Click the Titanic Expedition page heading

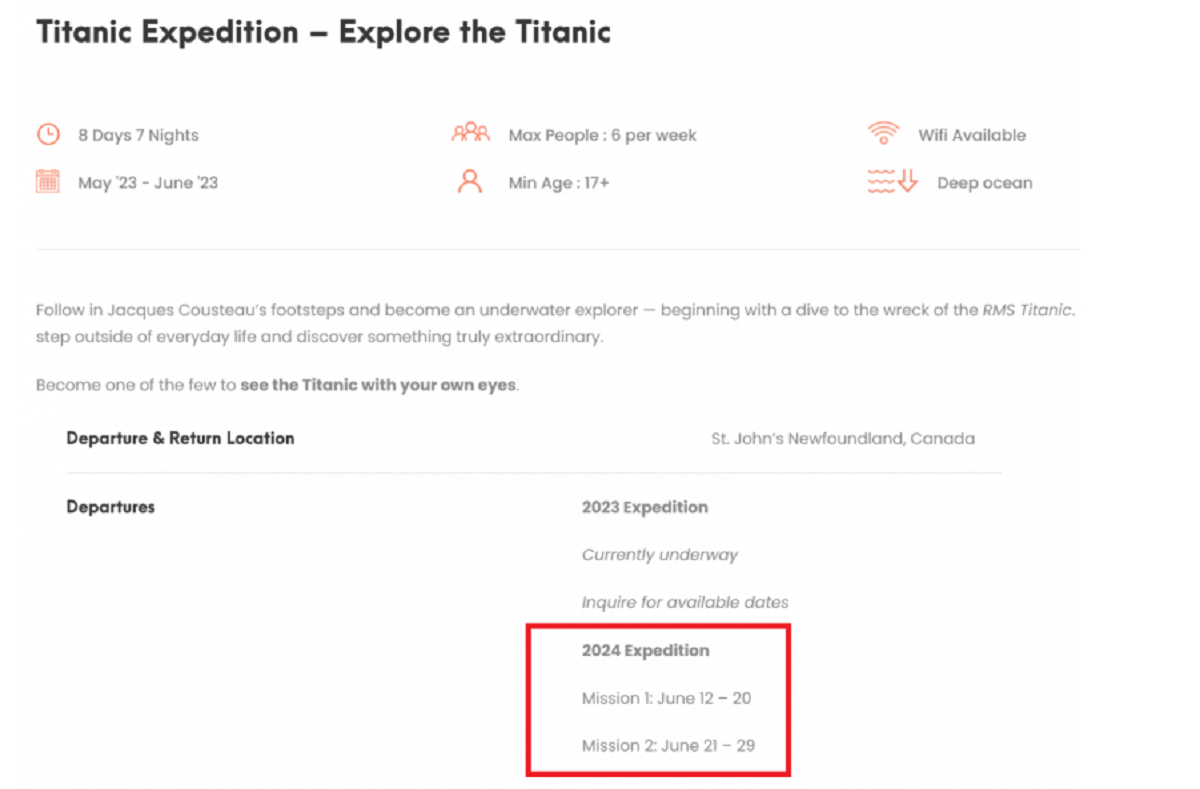click(x=323, y=32)
